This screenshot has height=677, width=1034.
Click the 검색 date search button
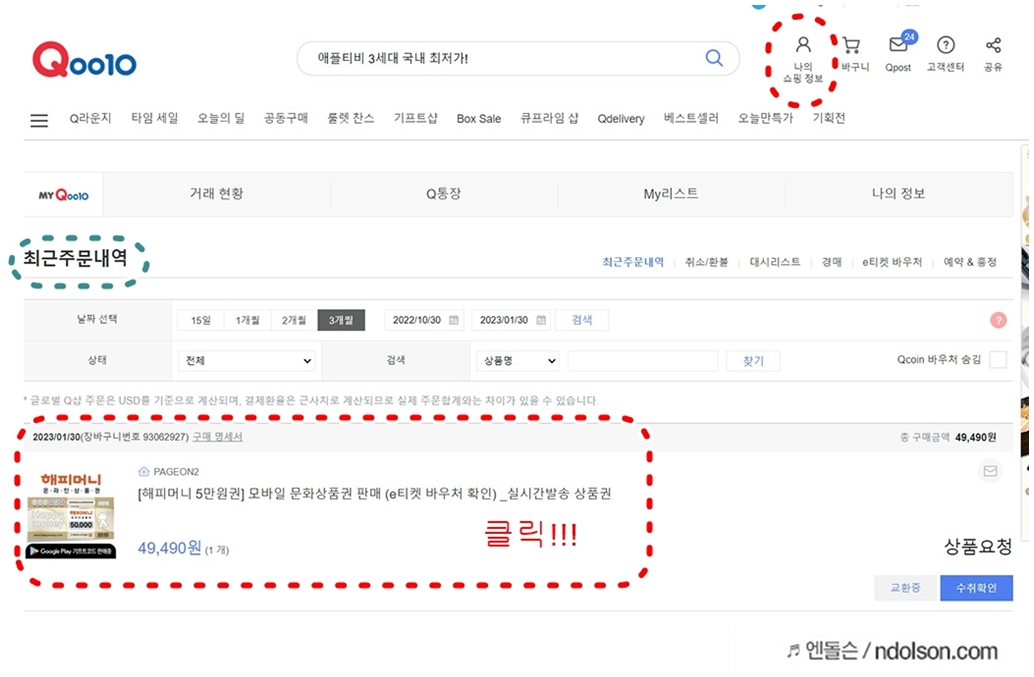click(x=582, y=320)
